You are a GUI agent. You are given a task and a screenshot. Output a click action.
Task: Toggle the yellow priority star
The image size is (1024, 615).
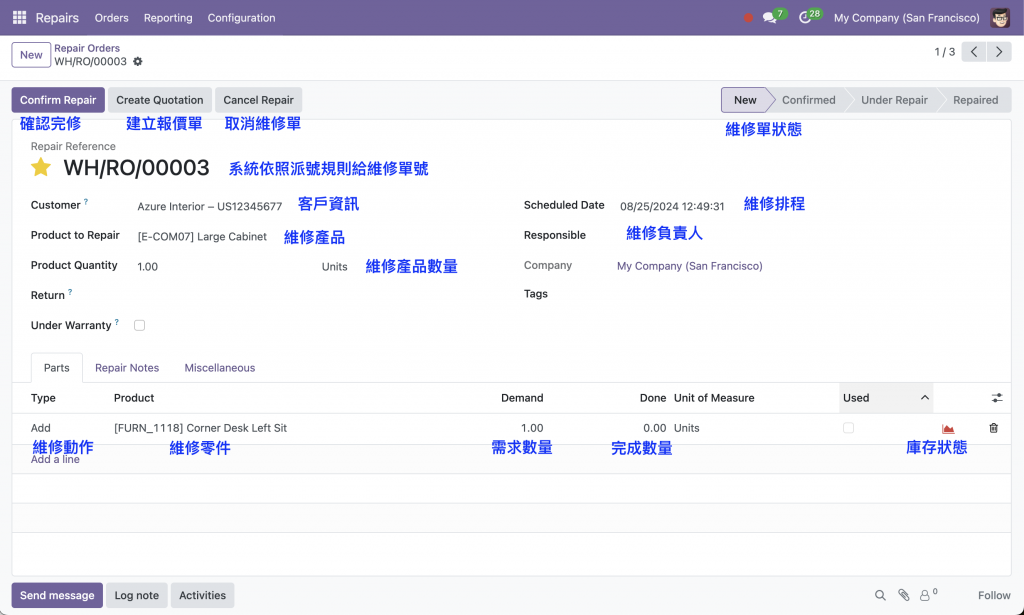point(41,167)
